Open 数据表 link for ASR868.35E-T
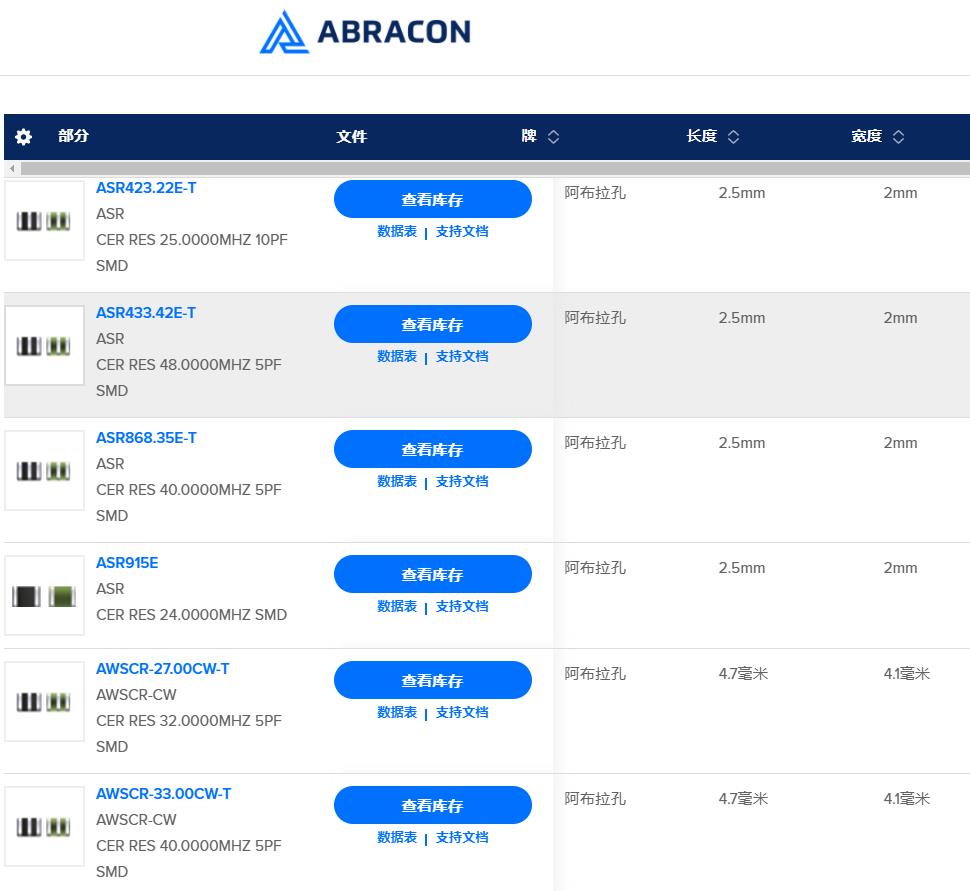The width and height of the screenshot is (970, 891). click(397, 481)
